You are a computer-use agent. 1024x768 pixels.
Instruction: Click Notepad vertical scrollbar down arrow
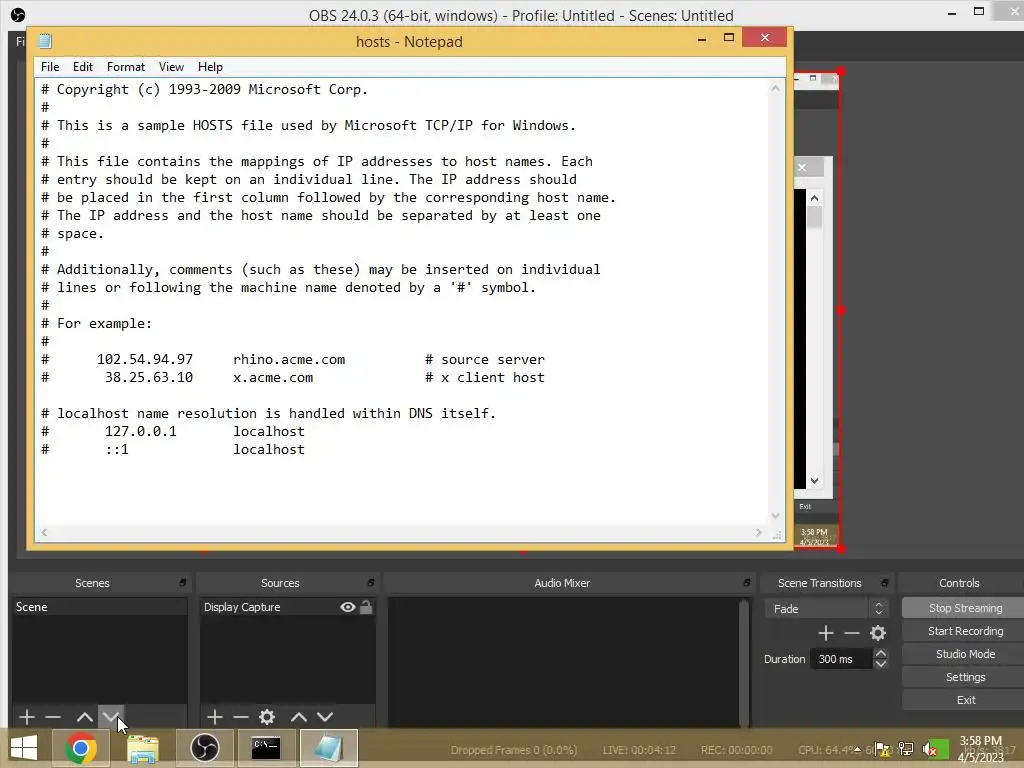775,516
